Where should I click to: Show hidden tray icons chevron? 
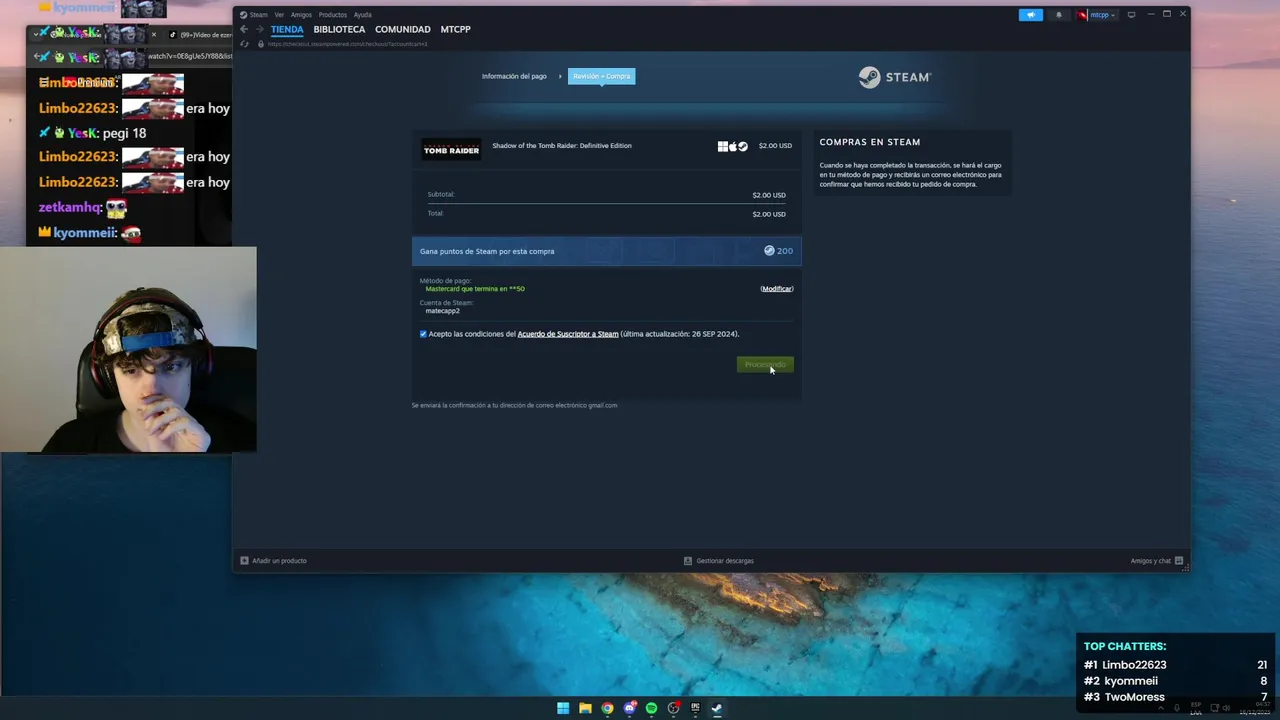pos(1160,708)
